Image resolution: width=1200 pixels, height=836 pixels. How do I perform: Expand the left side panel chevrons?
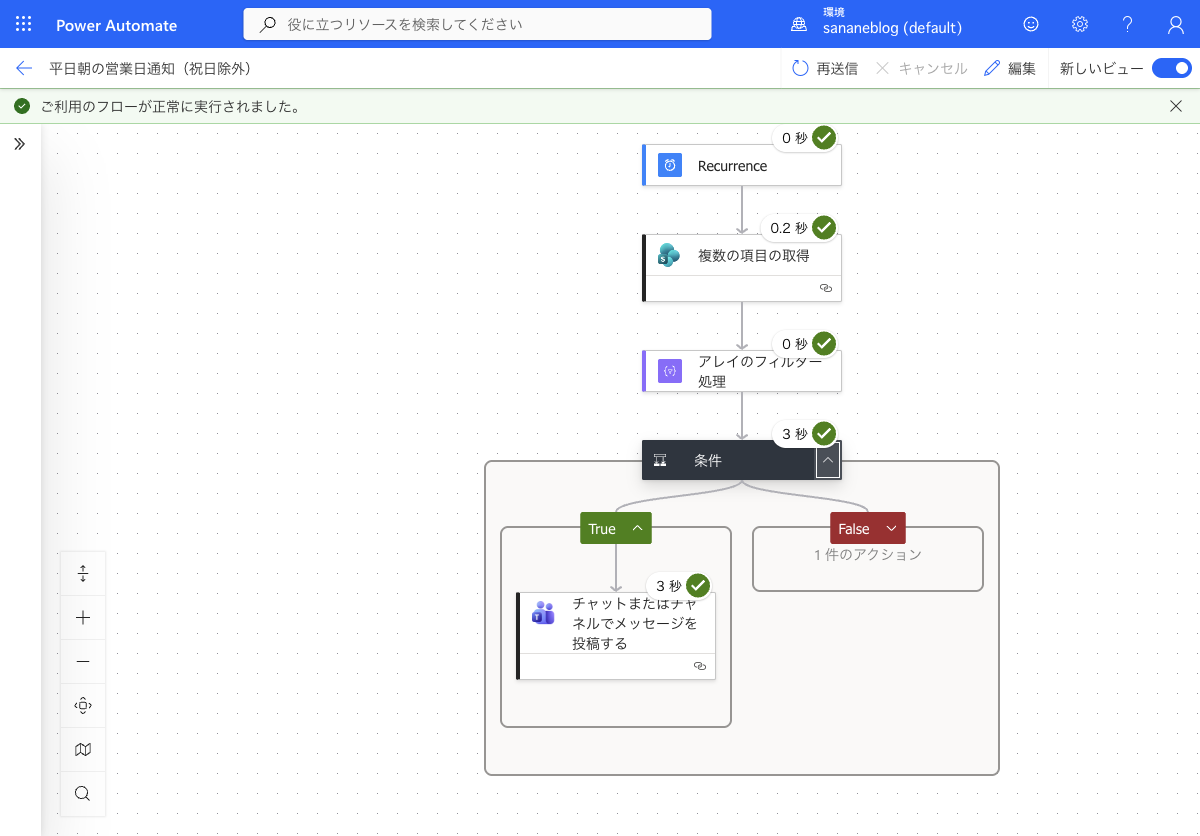pyautogui.click(x=20, y=144)
